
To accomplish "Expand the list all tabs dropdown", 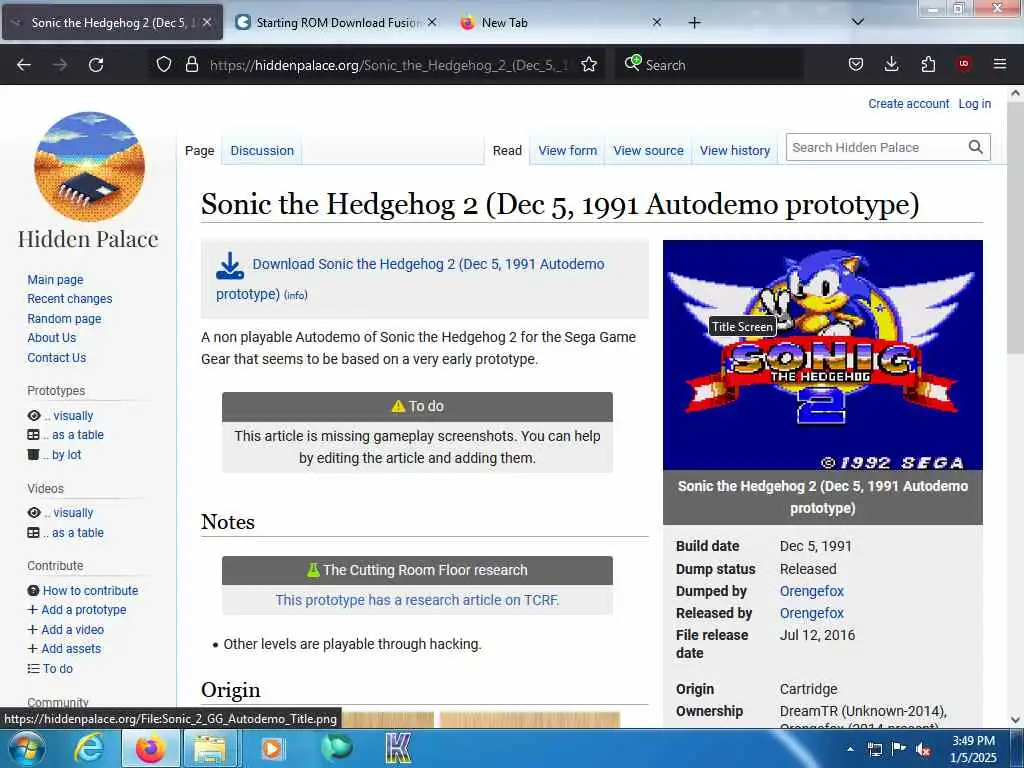I will tap(858, 22).
